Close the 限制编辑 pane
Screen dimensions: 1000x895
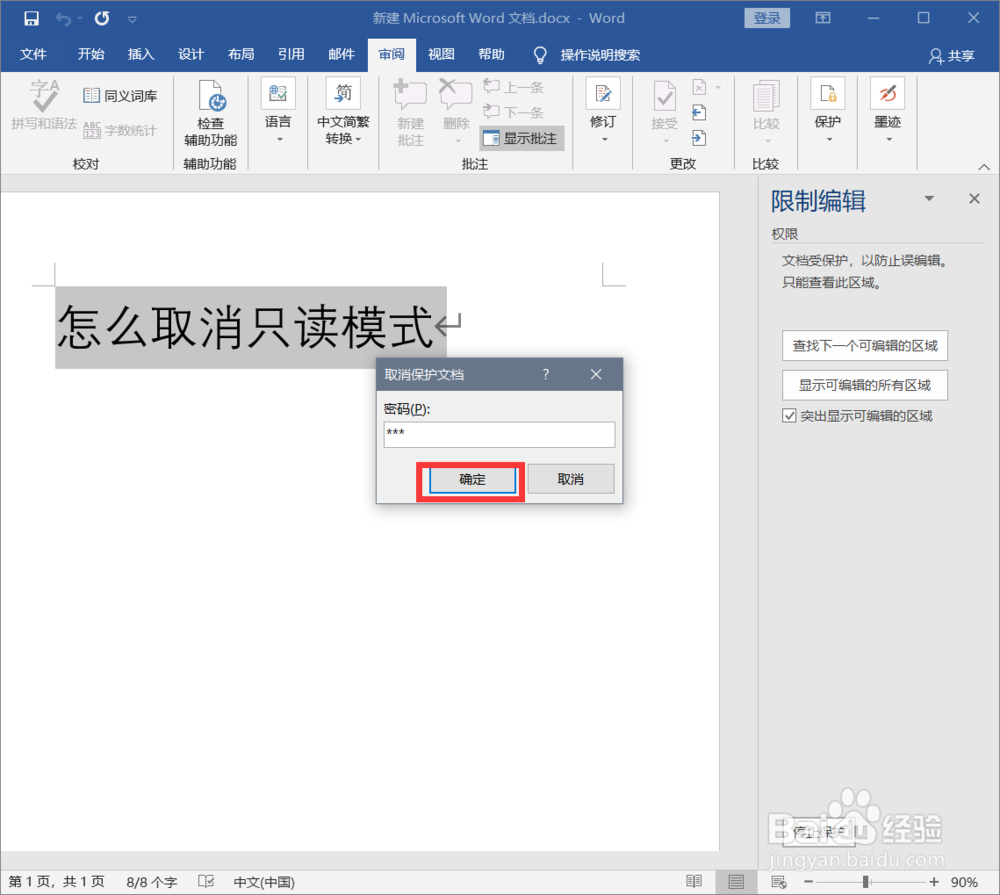coord(974,198)
